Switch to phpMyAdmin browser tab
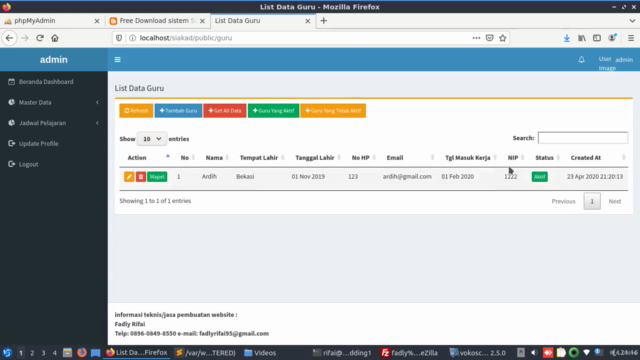The image size is (640, 360). coord(51,21)
